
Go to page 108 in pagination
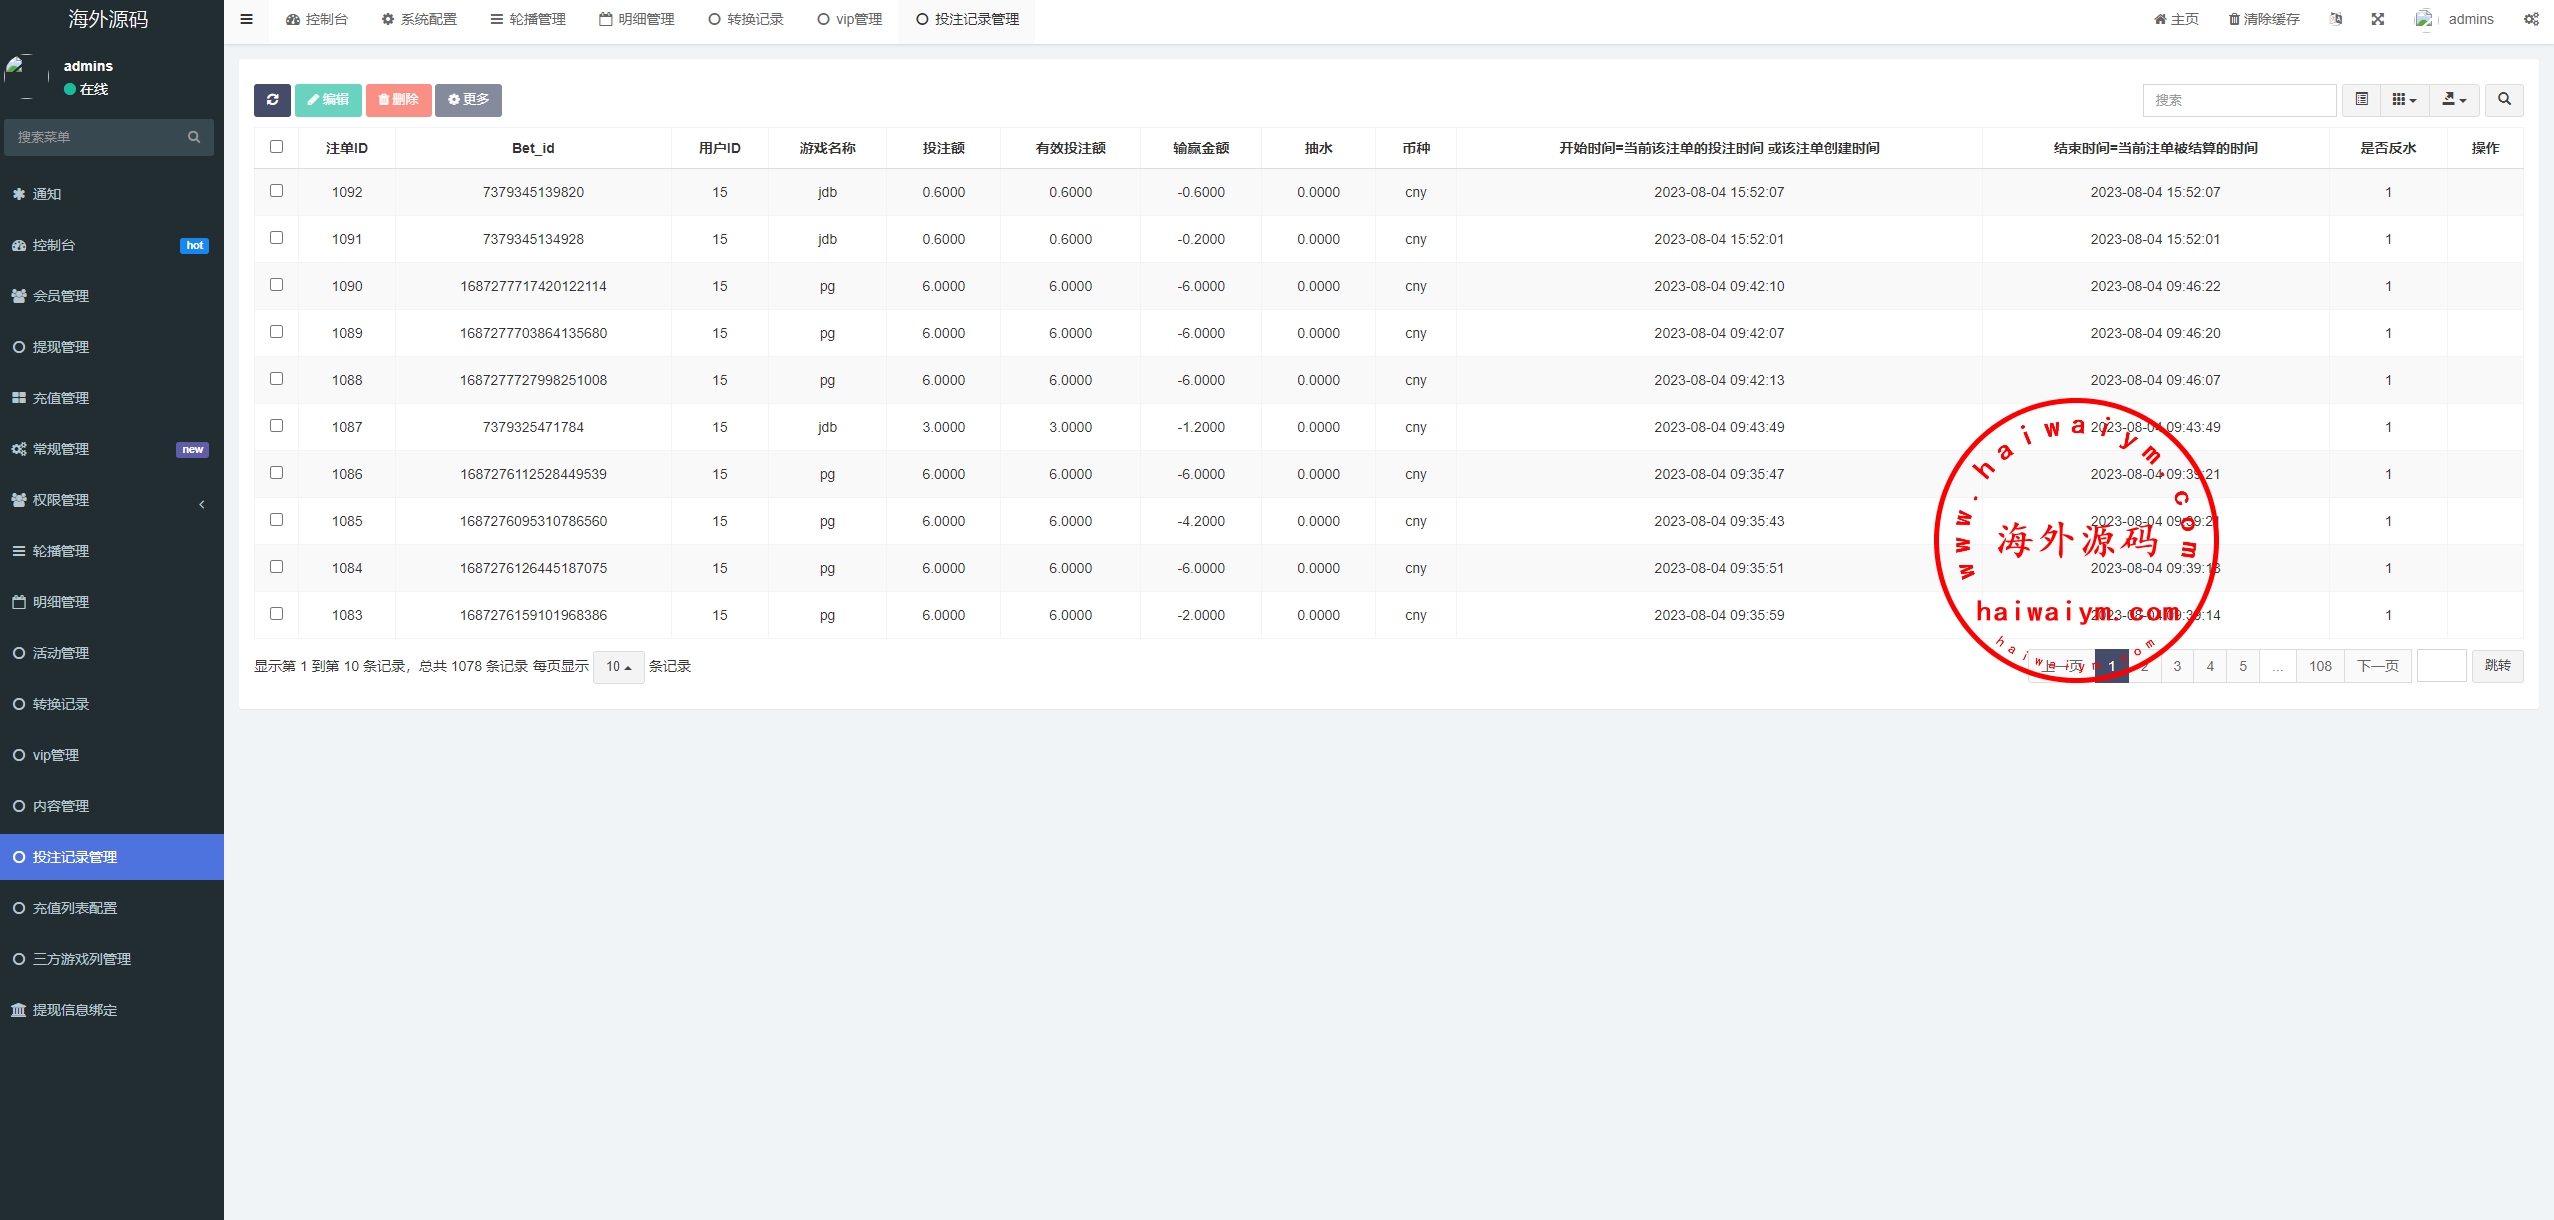point(2320,667)
